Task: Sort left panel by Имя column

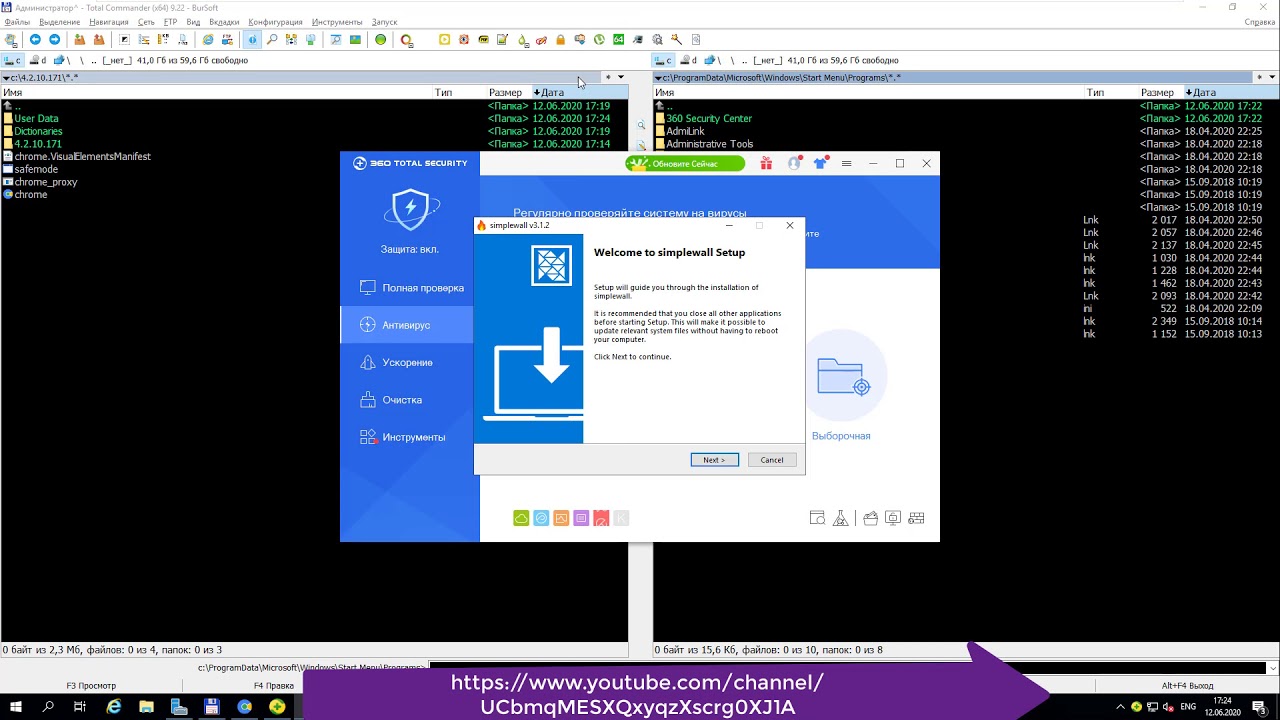Action: click(x=216, y=92)
